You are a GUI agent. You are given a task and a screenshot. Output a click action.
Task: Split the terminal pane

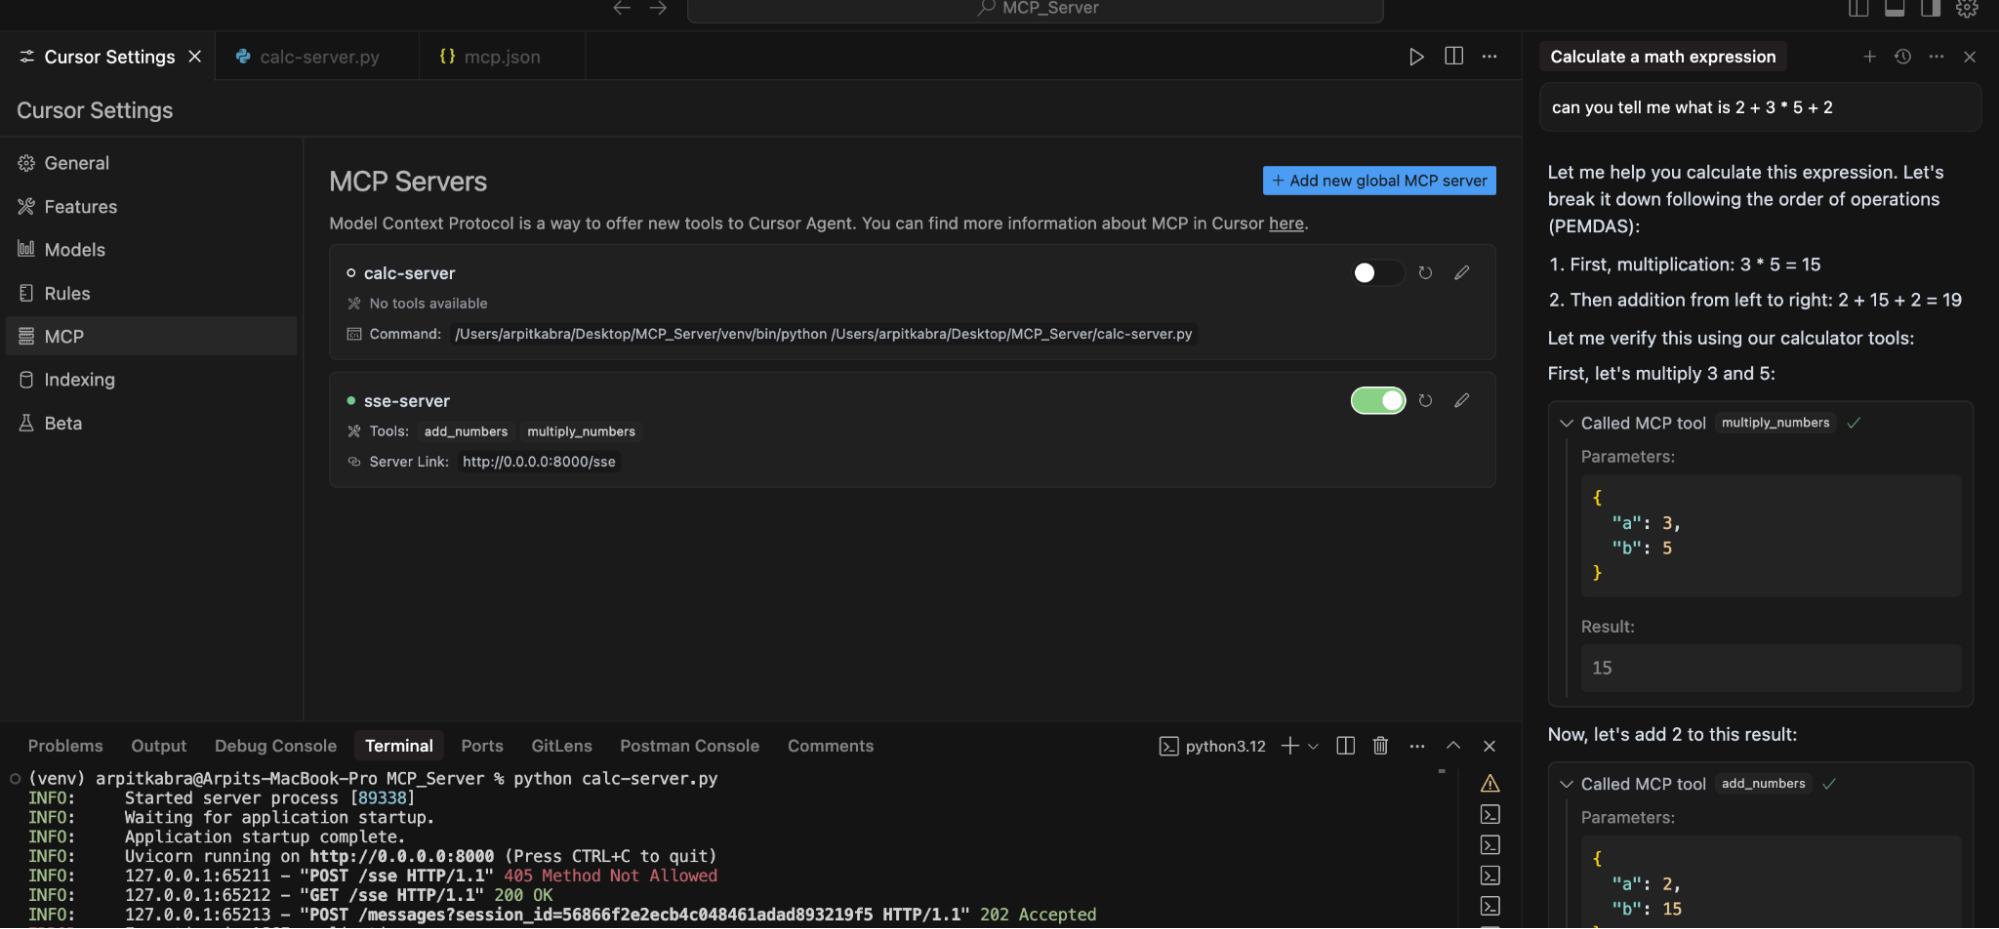[x=1344, y=745]
